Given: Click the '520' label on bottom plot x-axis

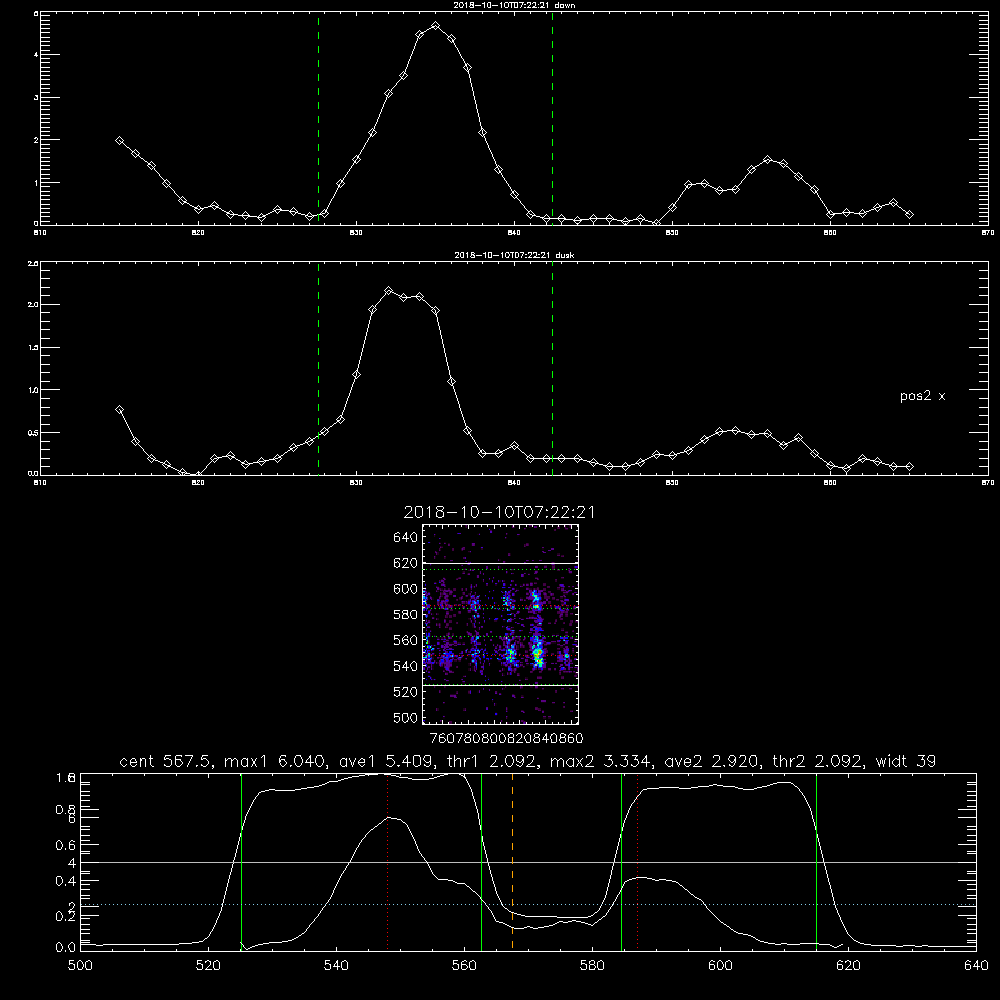Looking at the screenshot, I should tap(208, 966).
